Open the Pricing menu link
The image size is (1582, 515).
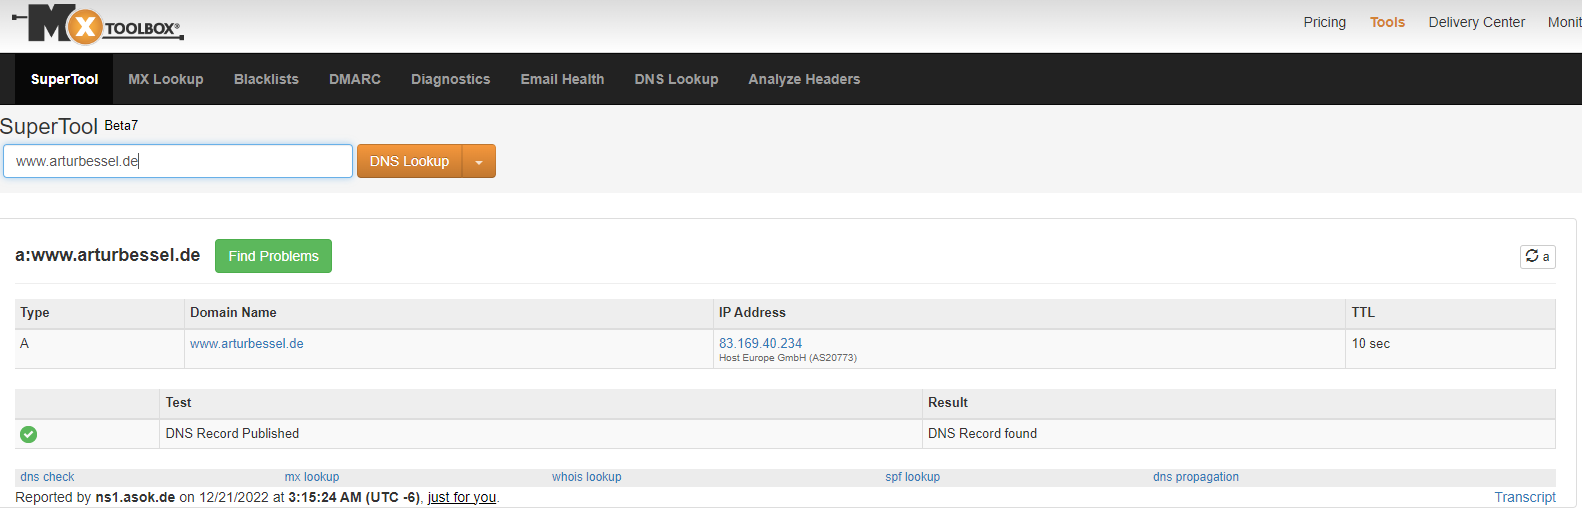point(1324,22)
